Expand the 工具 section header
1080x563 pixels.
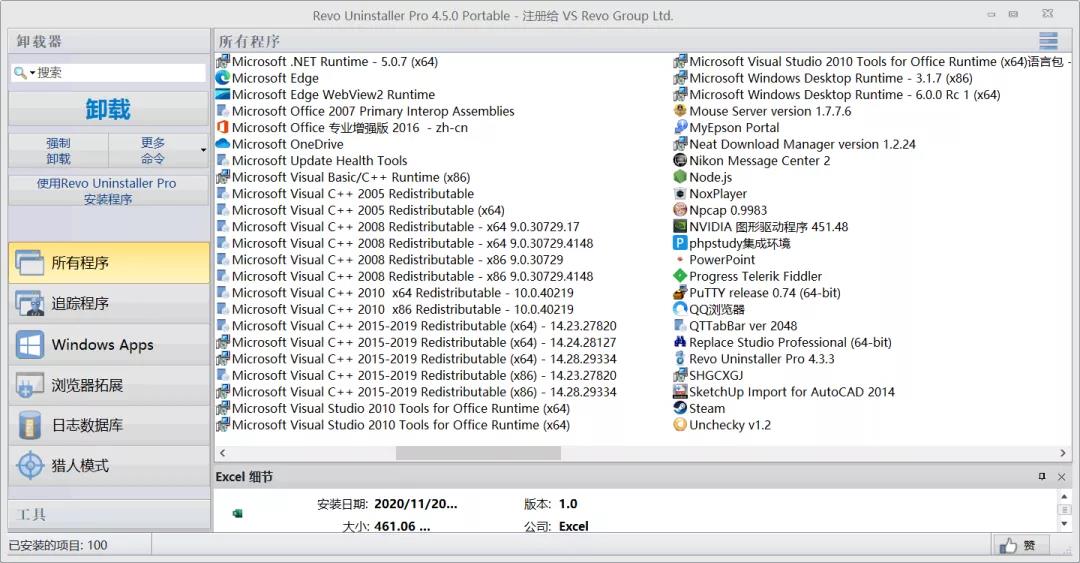(x=109, y=515)
